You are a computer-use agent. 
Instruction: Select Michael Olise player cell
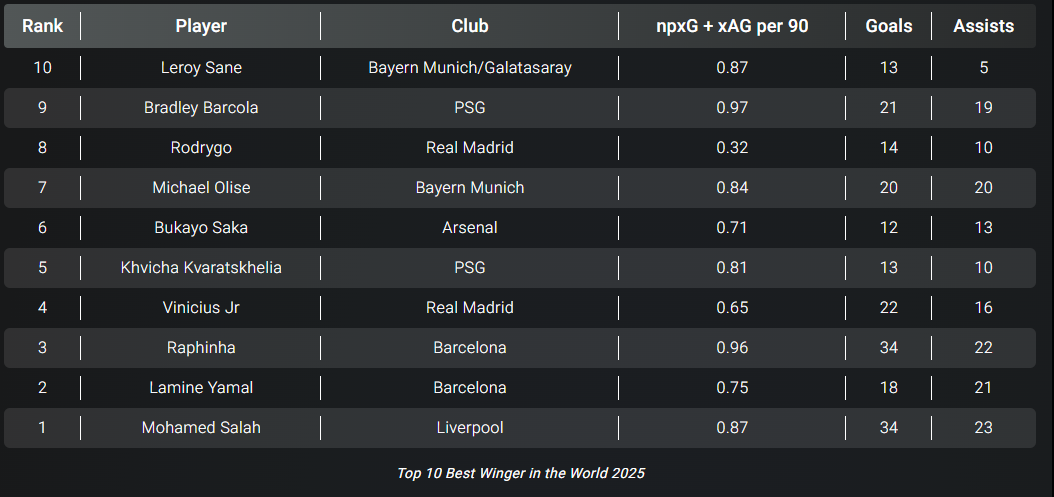201,188
